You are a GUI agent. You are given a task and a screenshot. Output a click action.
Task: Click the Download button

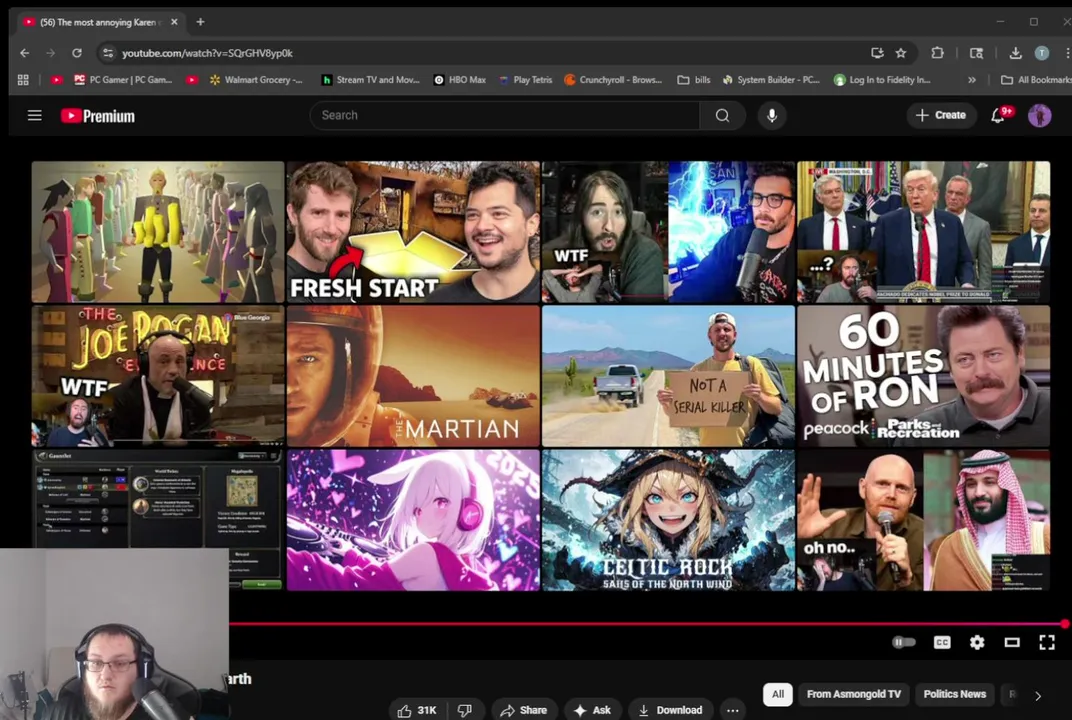pos(671,710)
